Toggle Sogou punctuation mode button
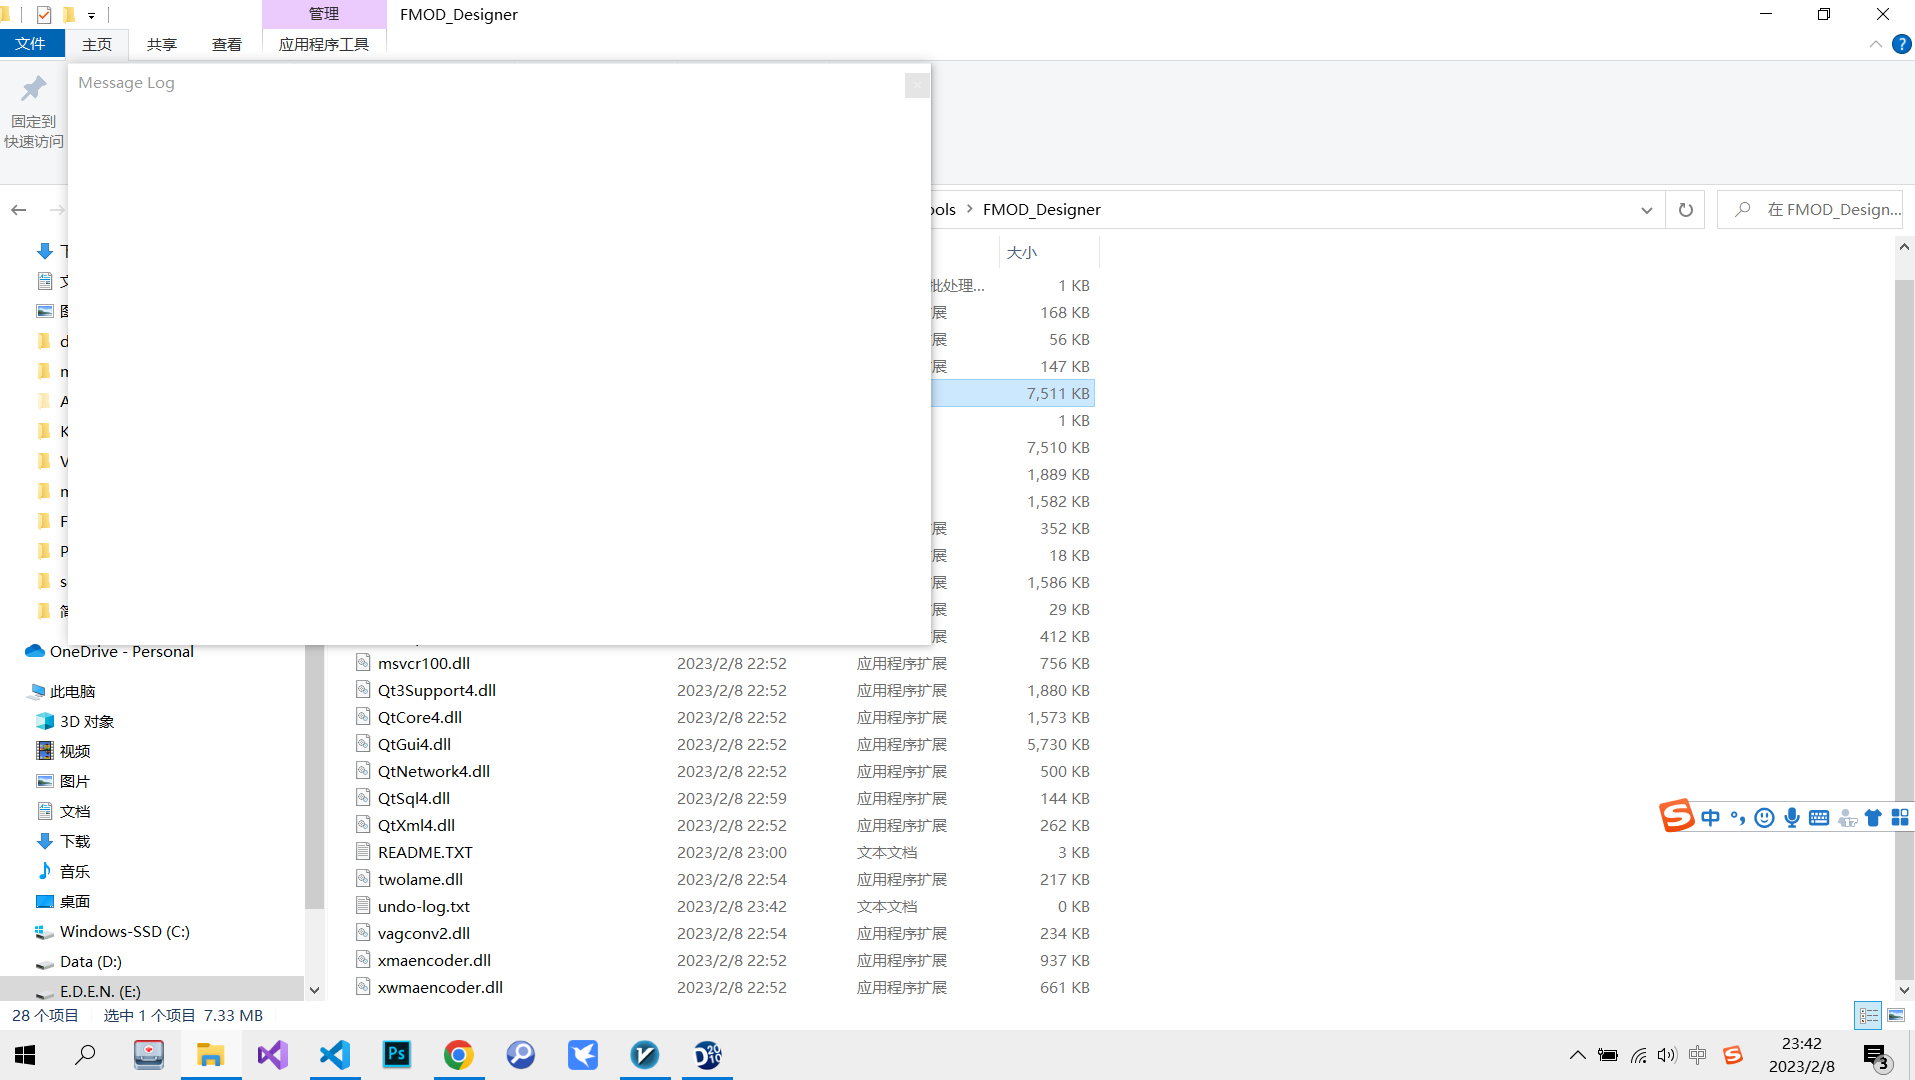1915x1080 pixels. (1738, 818)
